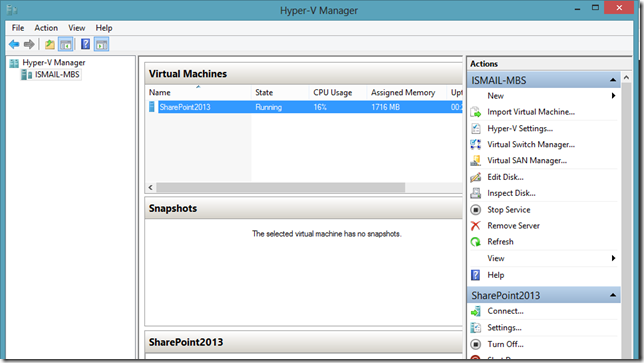Click the horizontal scrollbar thumb in VM list

click(x=281, y=187)
